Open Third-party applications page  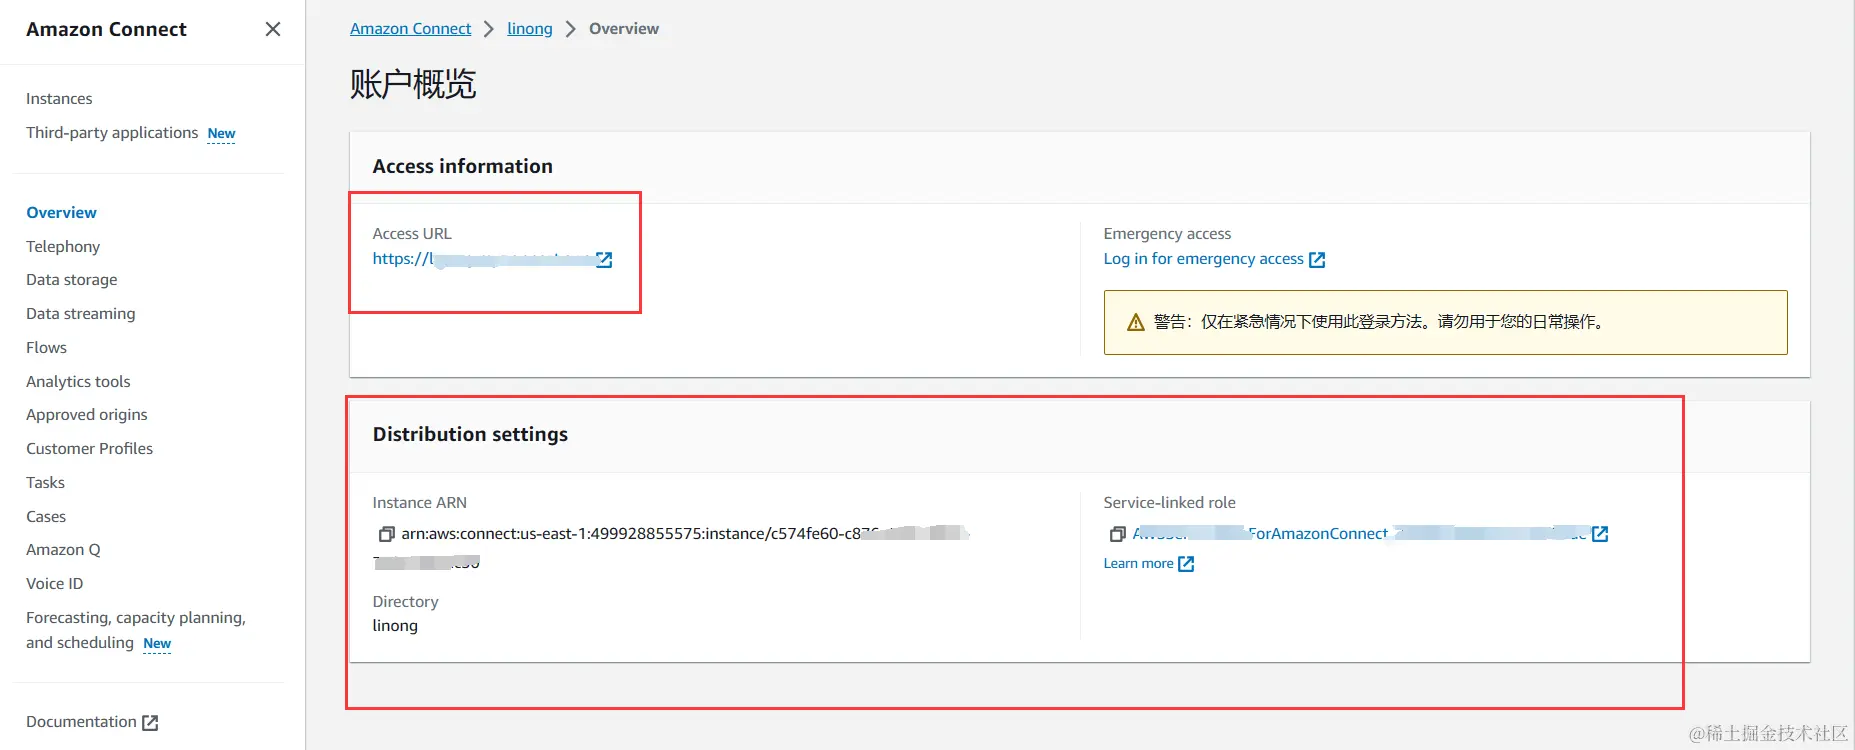[x=112, y=132]
